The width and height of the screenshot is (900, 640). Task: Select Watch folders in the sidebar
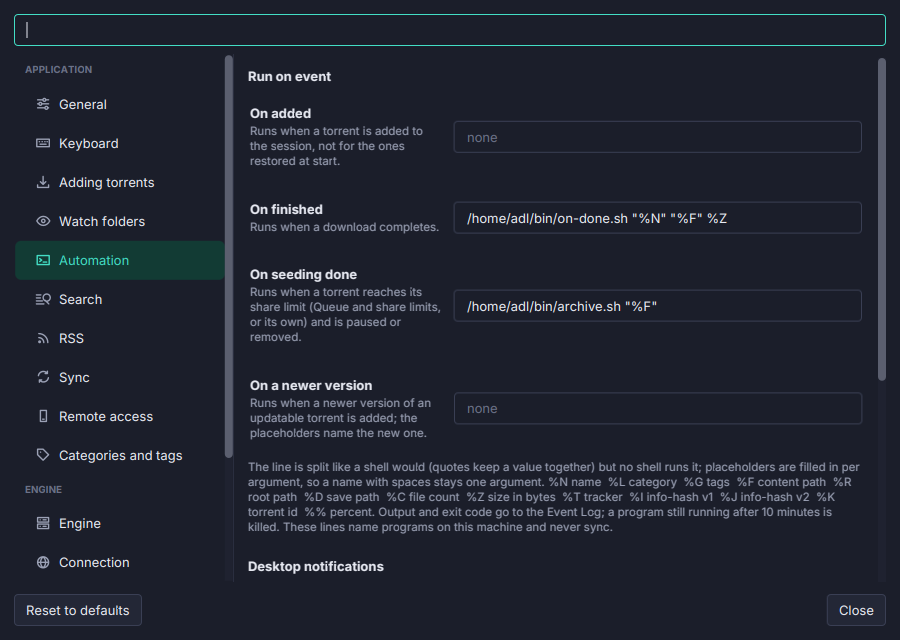[119, 222]
